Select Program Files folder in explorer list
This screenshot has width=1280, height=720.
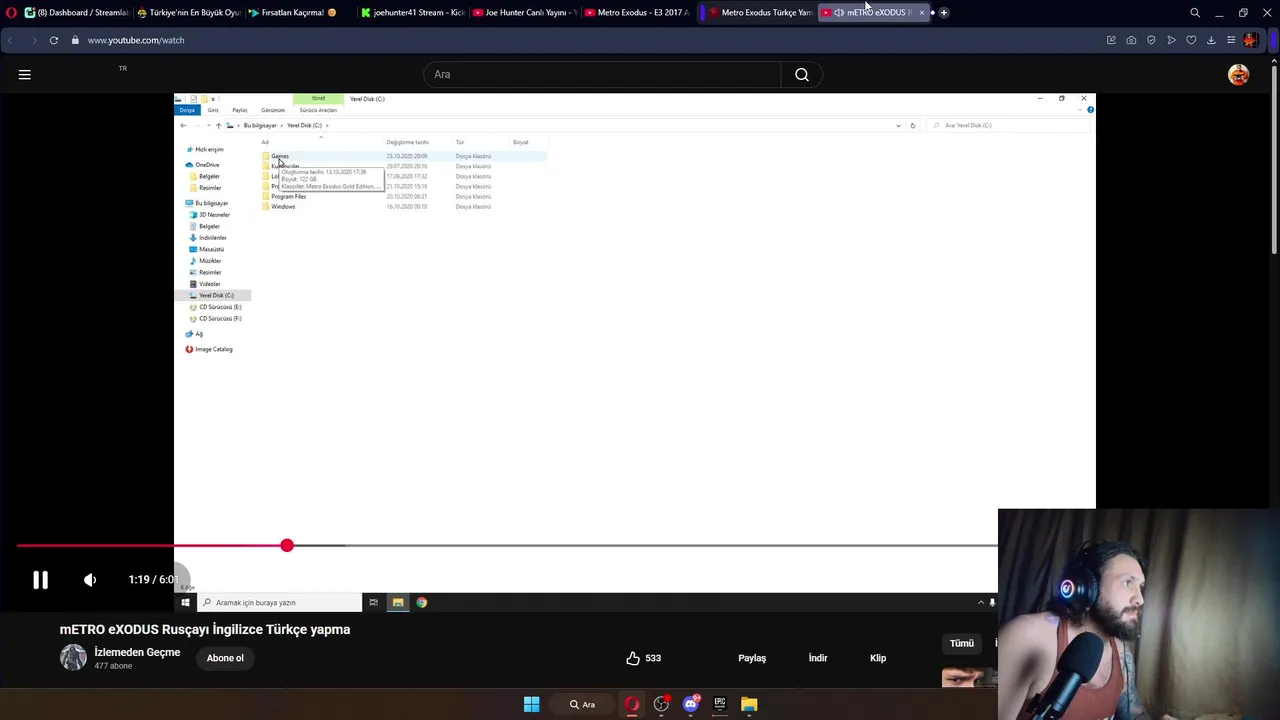tap(288, 196)
